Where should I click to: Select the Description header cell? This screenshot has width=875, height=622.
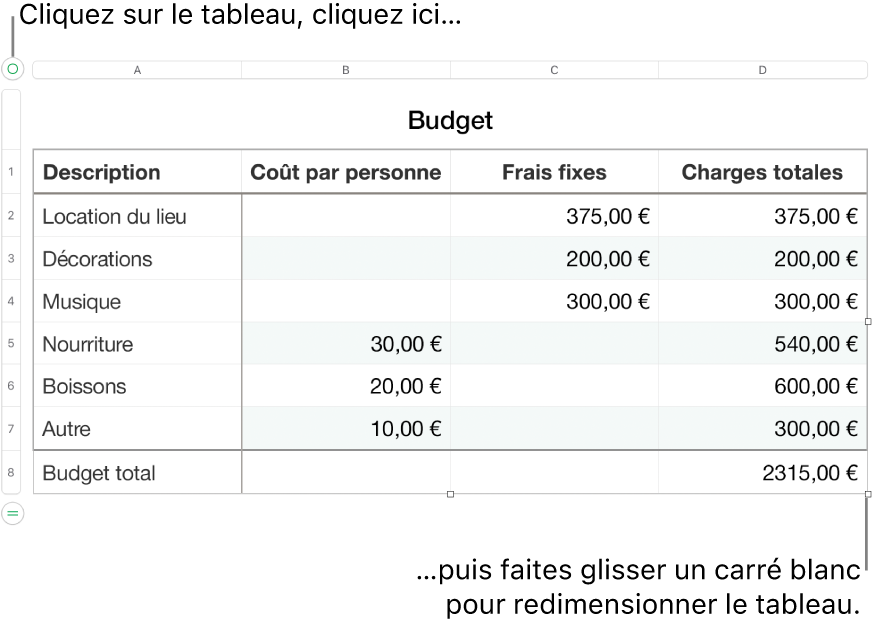click(x=137, y=172)
